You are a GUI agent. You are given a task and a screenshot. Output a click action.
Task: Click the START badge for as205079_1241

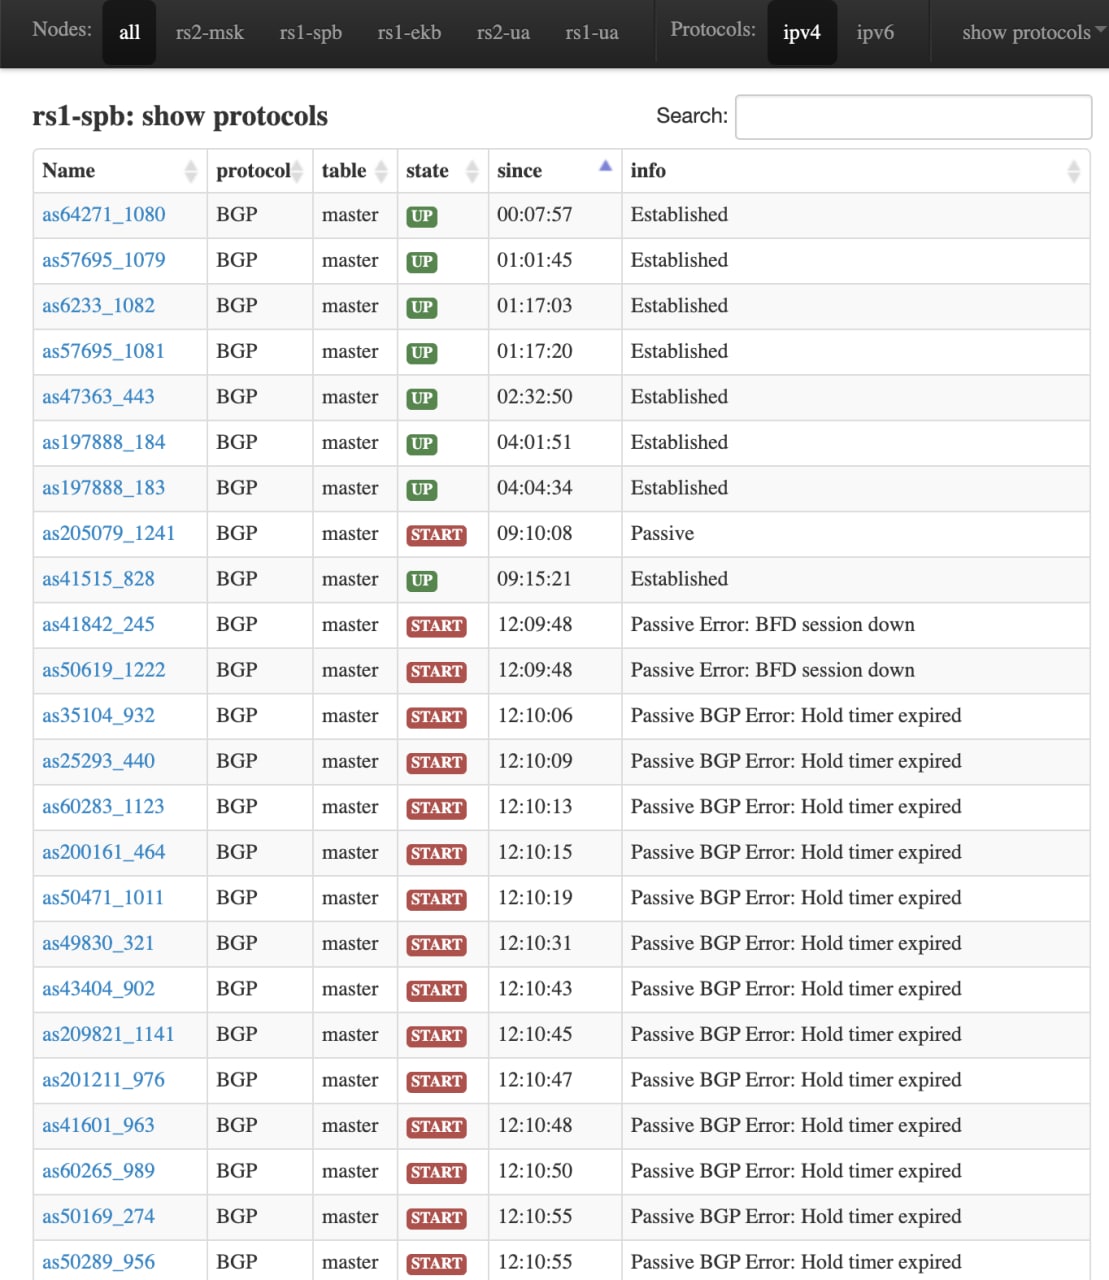point(437,535)
